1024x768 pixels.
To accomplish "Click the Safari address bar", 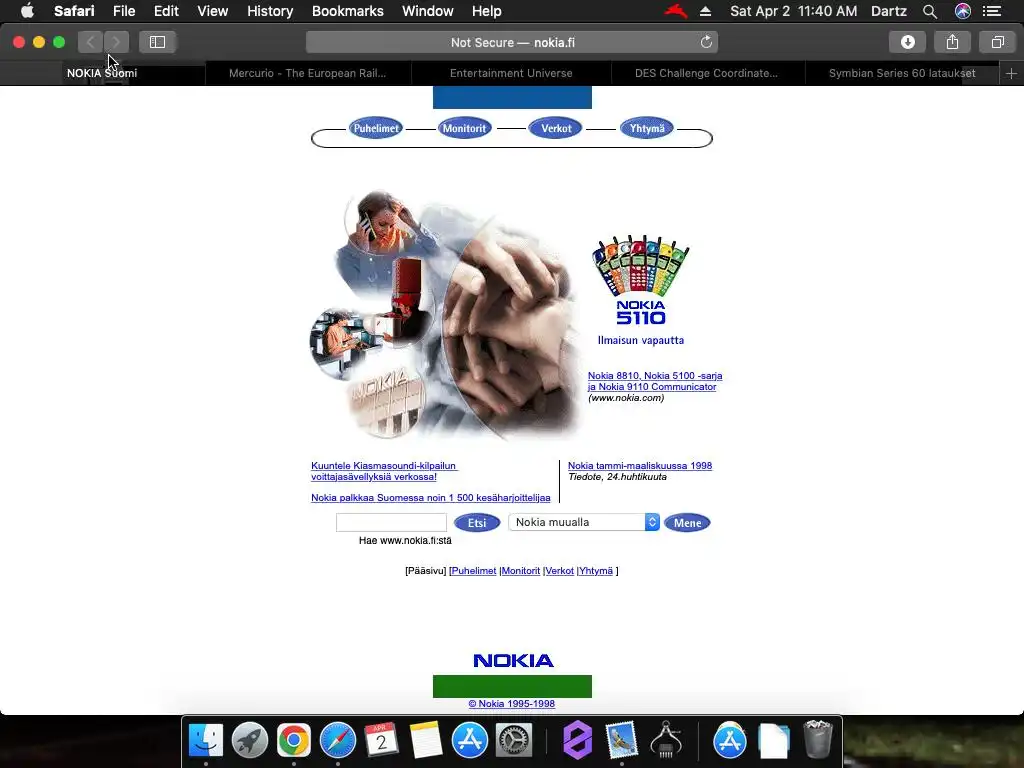I will pos(512,42).
